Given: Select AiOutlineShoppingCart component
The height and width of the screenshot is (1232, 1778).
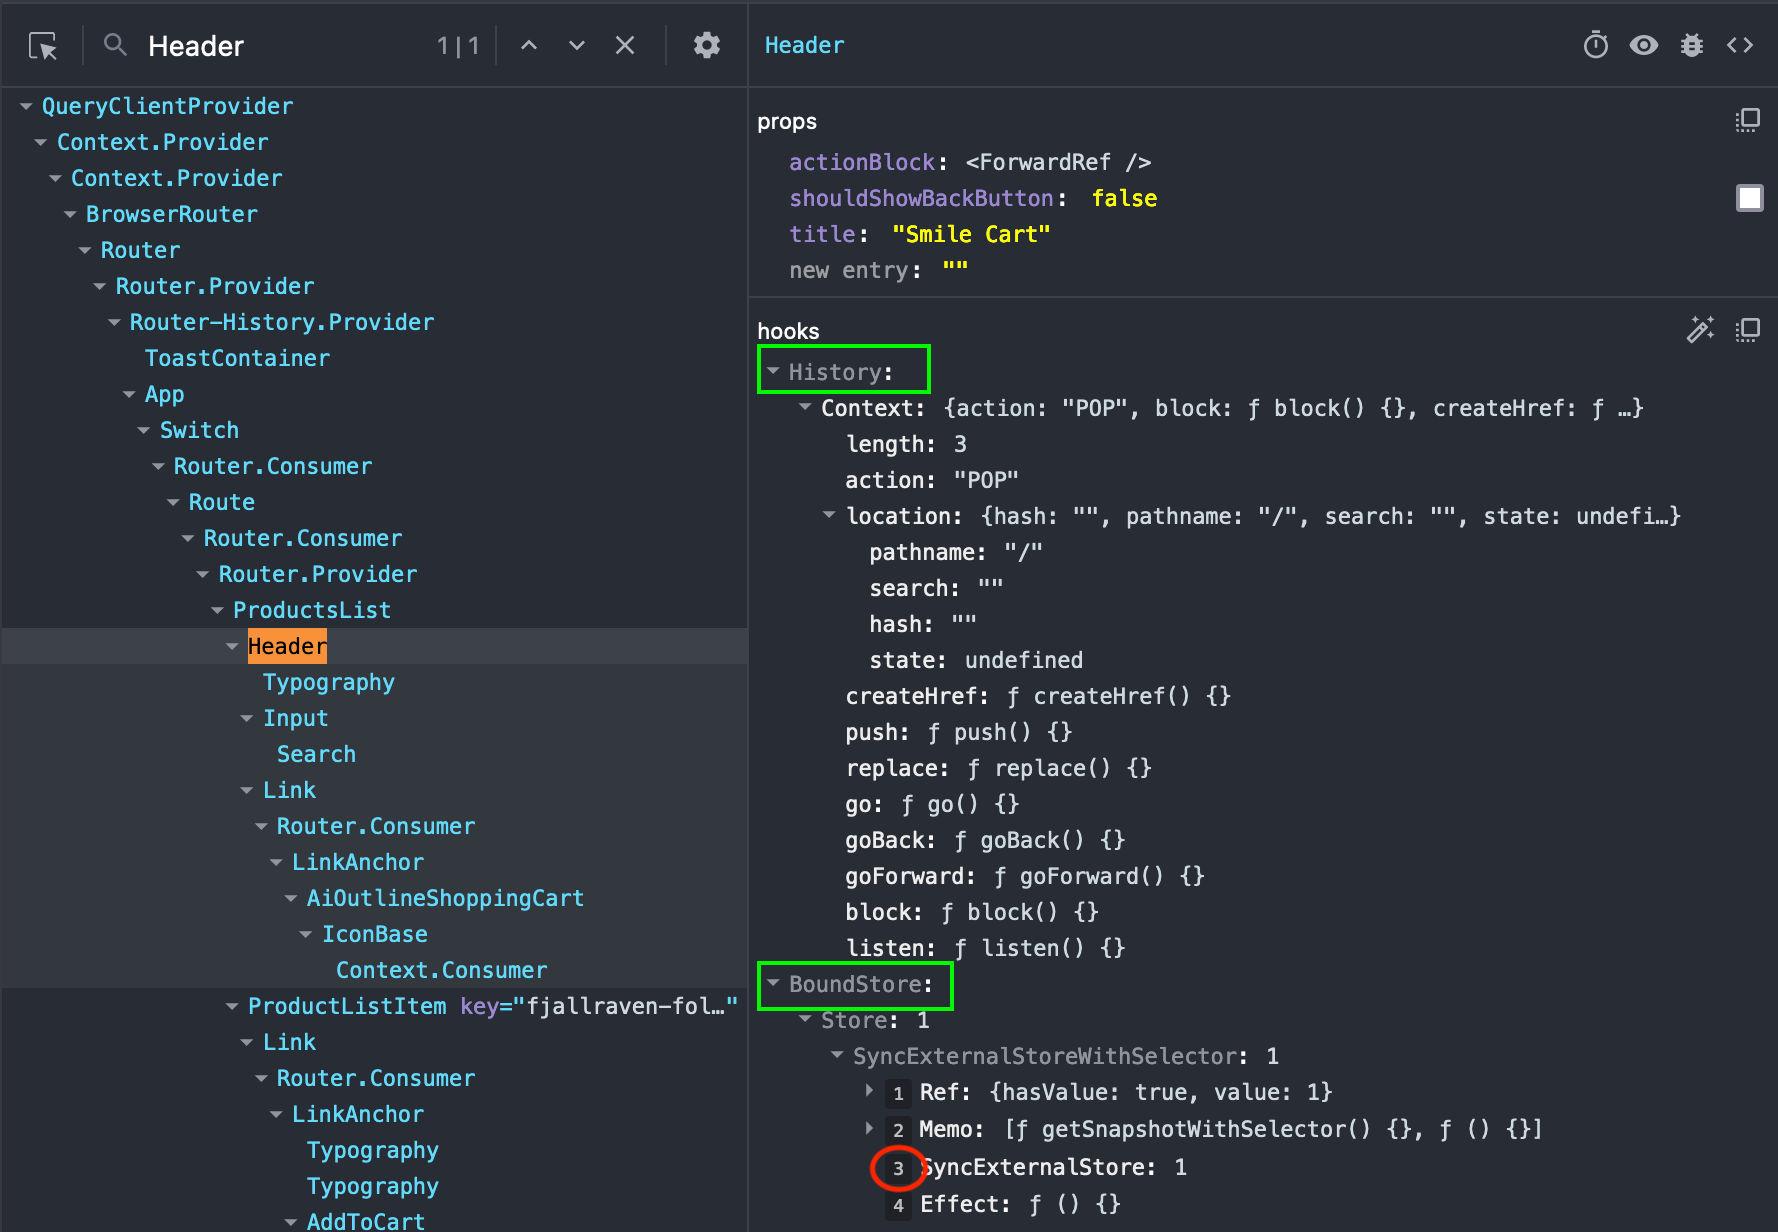Looking at the screenshot, I should pos(445,898).
